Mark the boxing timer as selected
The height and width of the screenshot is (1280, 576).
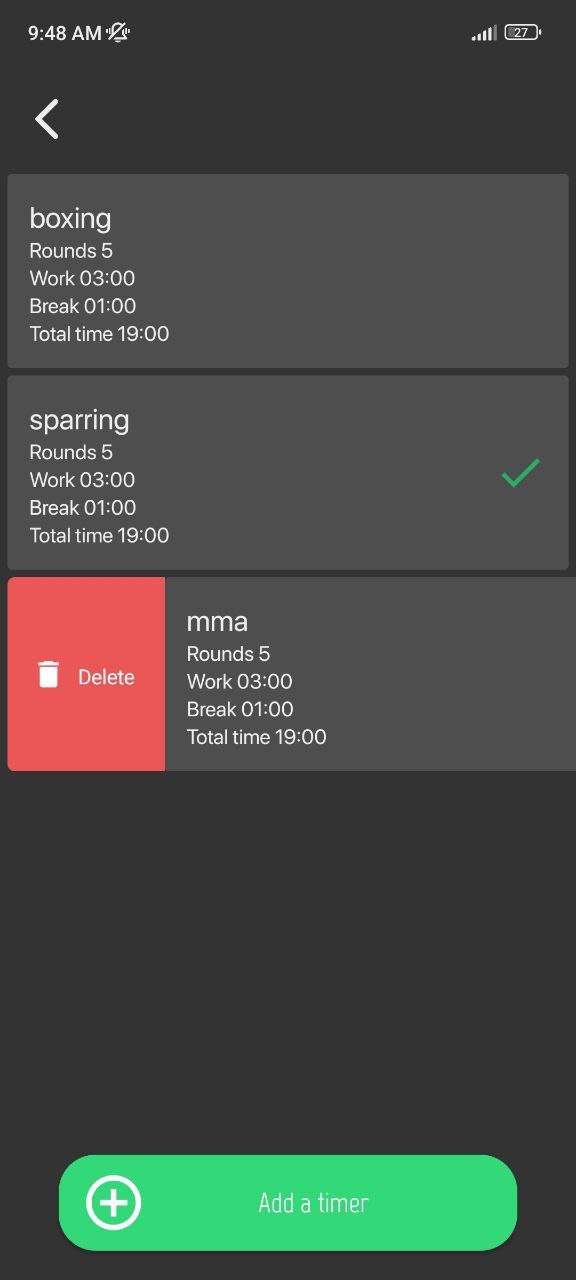288,270
